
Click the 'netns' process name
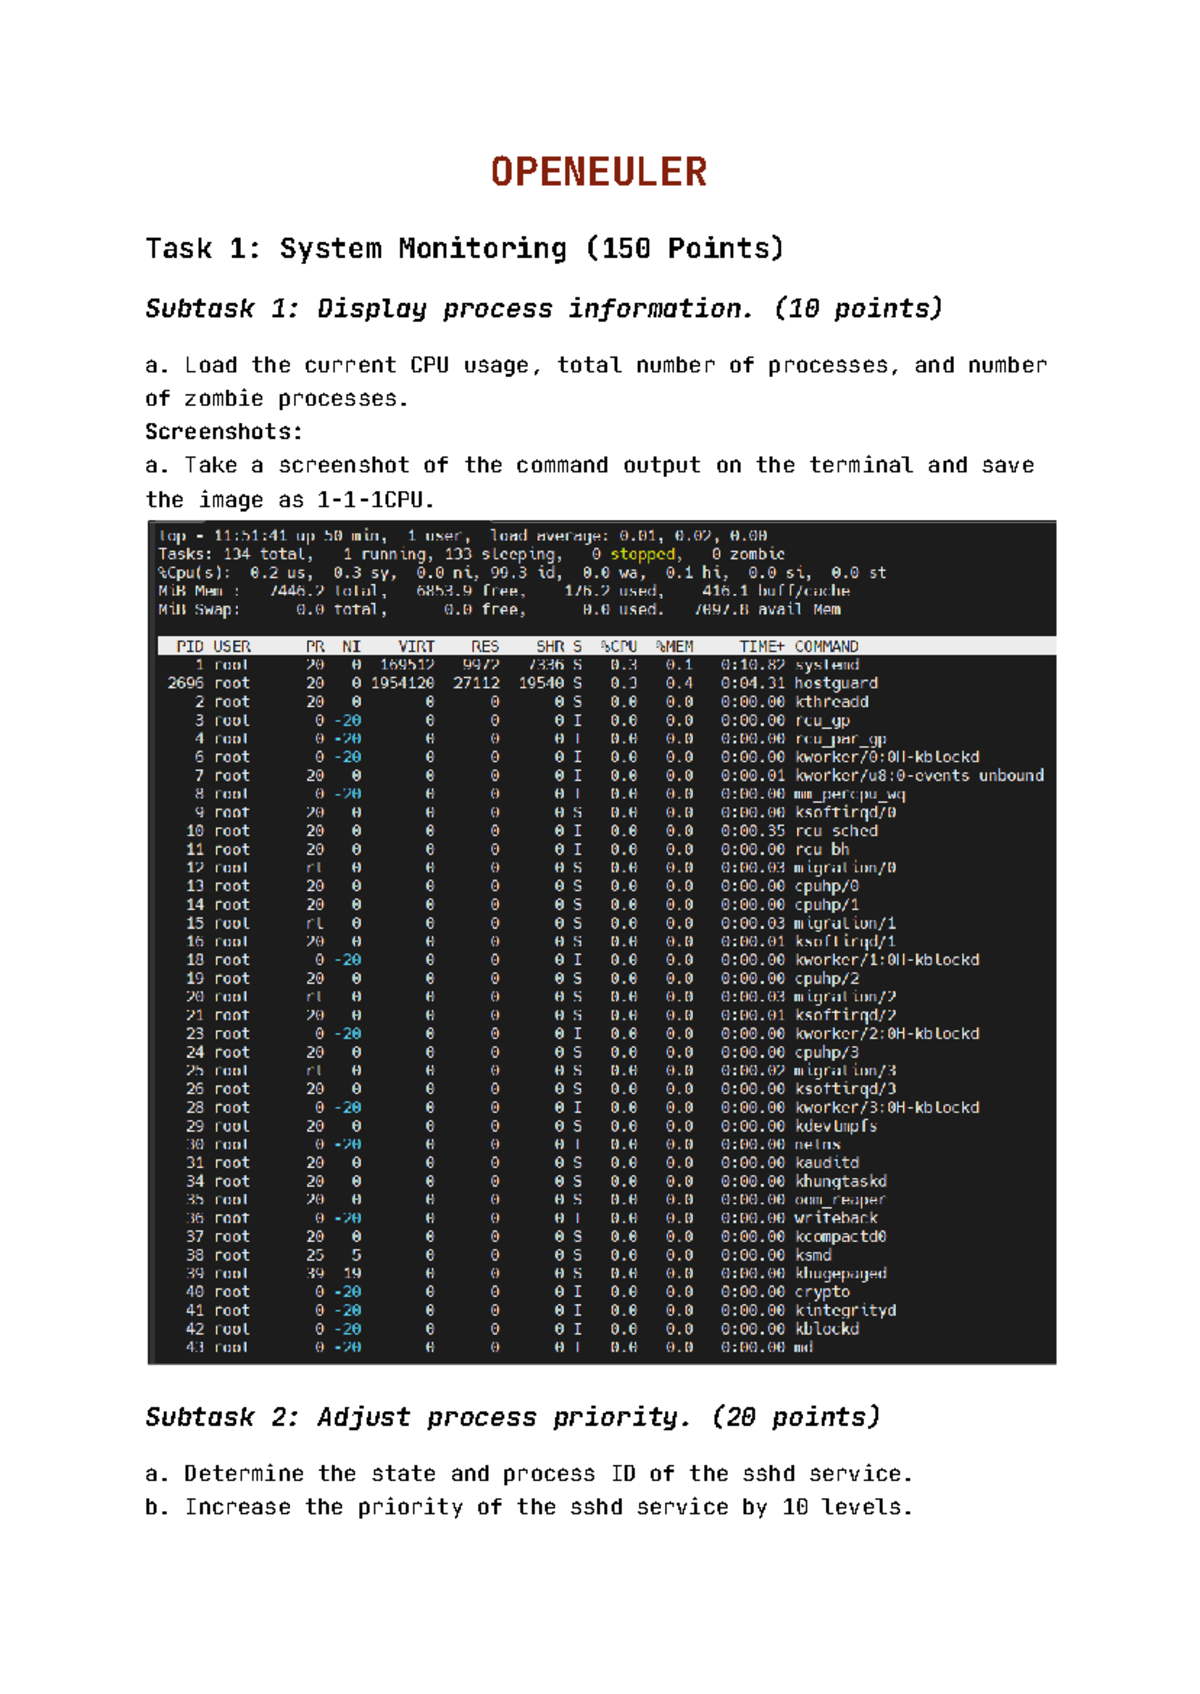tap(818, 1145)
